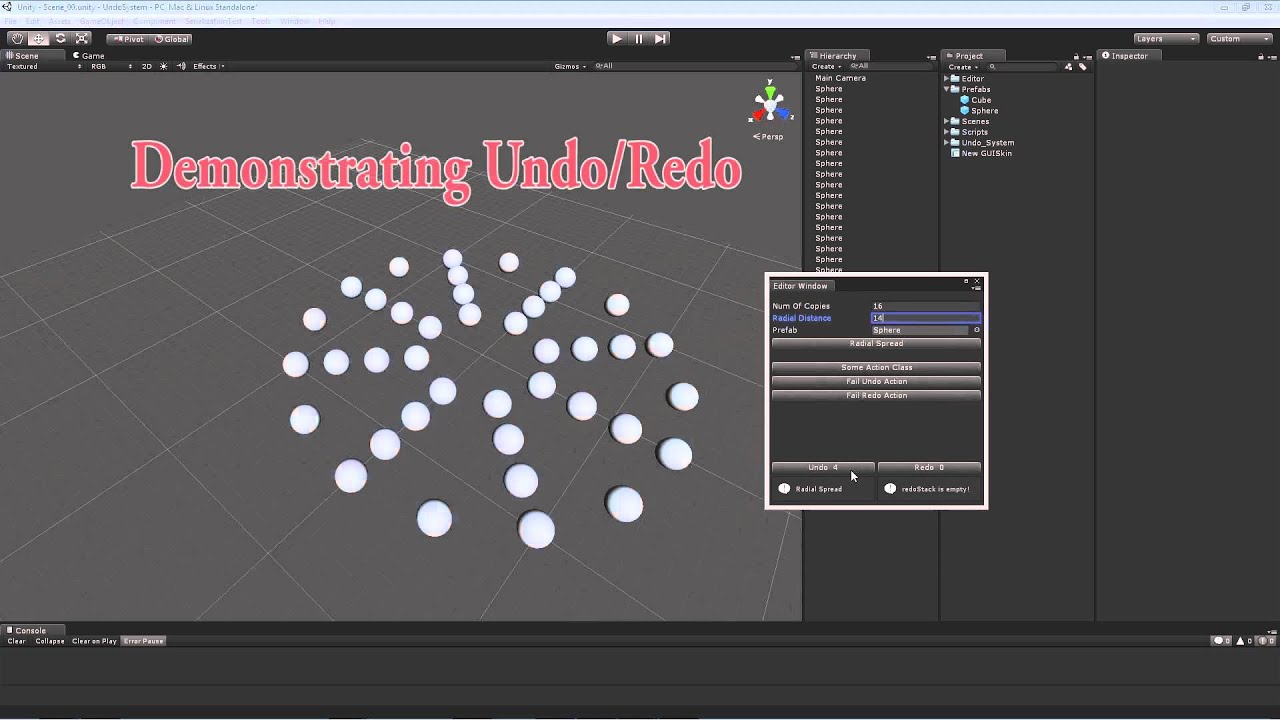Select the Rotate tool
This screenshot has width=1280, height=720.
click(x=60, y=39)
